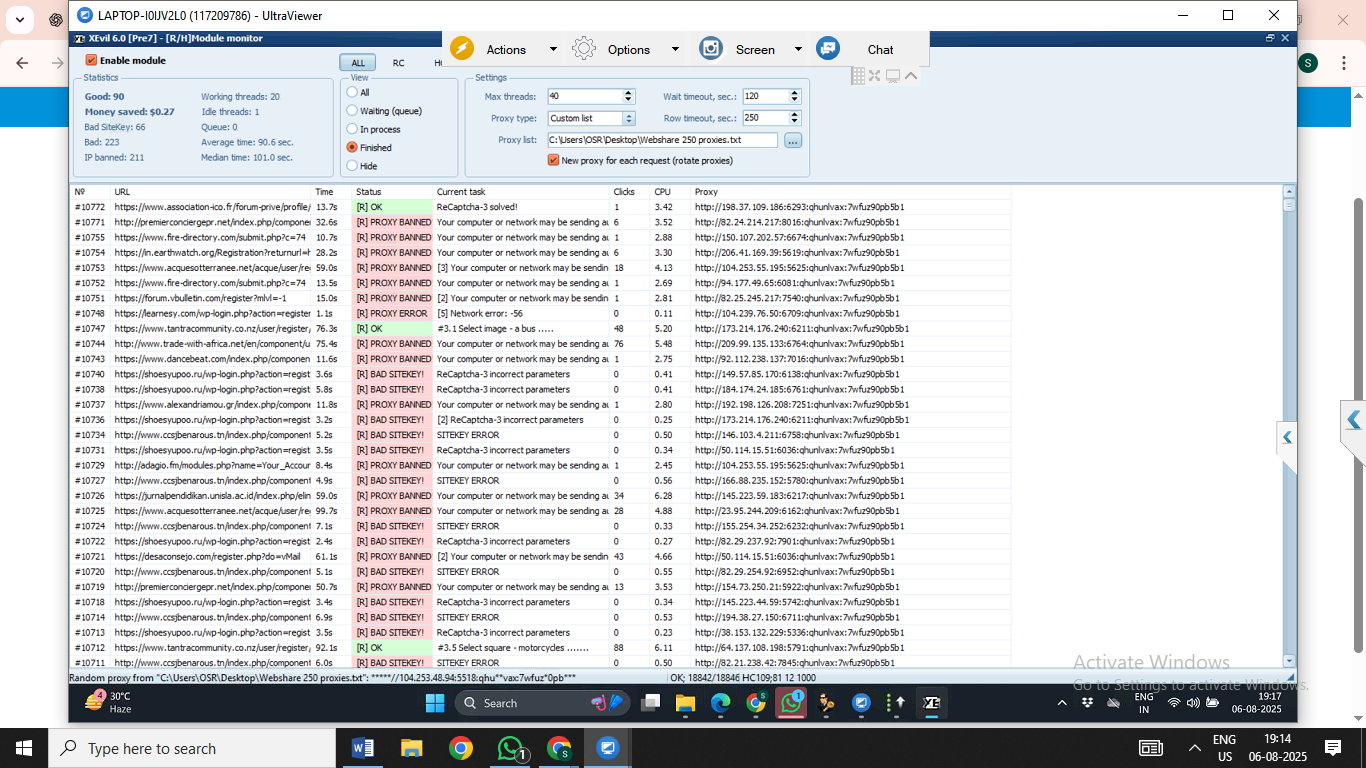Screen dimensions: 1366x768
Task: Collapse the UltraViewer toolbar with the up chevron
Action: [x=911, y=76]
